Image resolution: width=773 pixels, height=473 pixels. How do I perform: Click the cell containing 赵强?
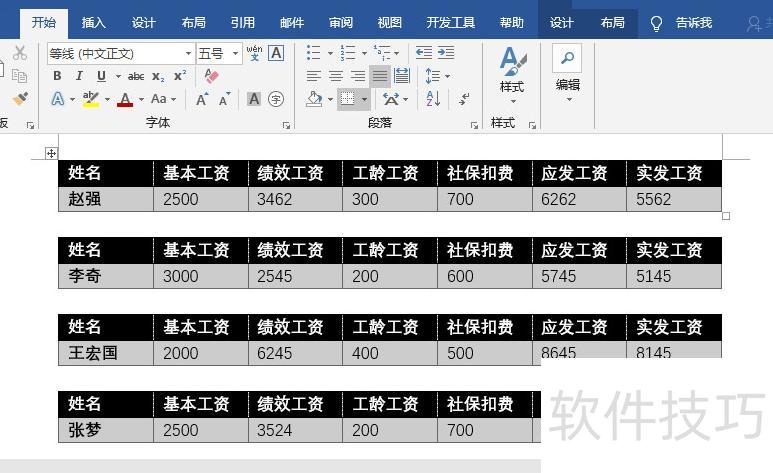(106, 199)
